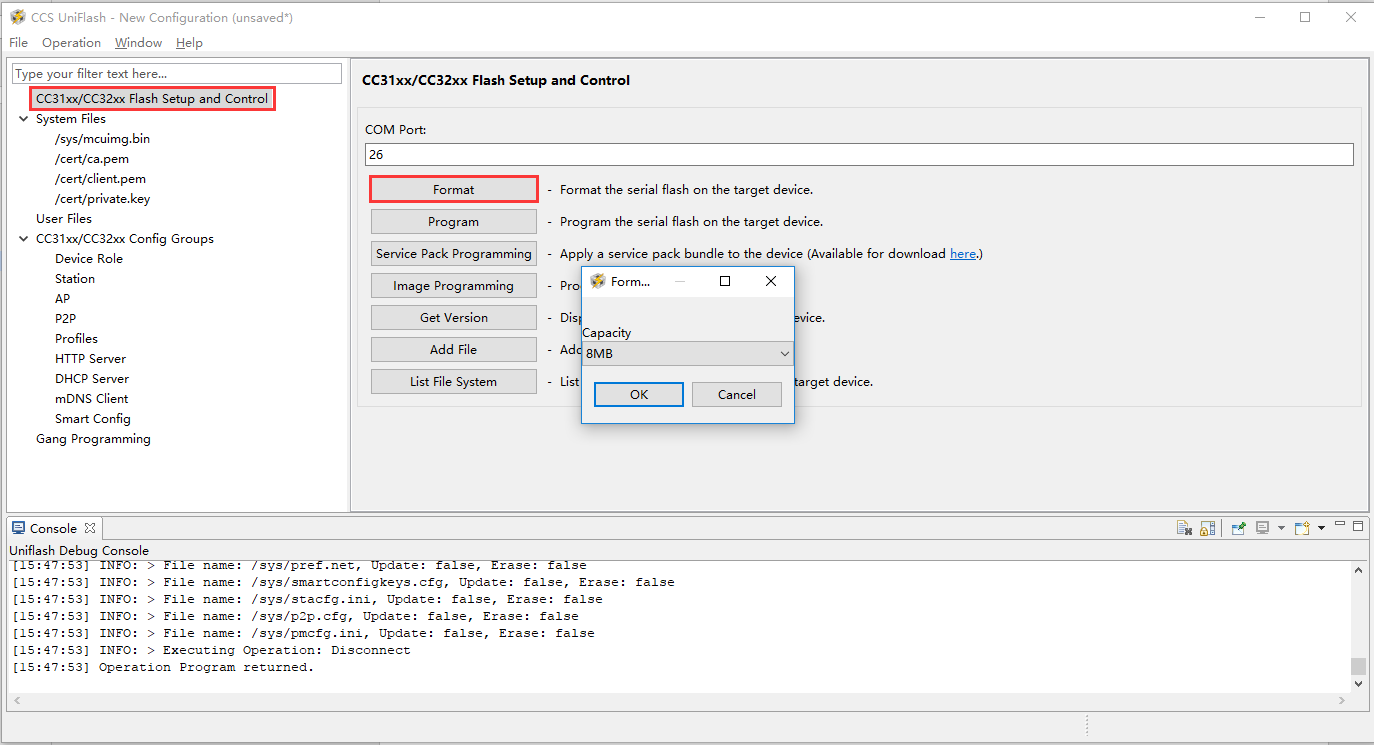Select the Smart Config group

click(93, 419)
